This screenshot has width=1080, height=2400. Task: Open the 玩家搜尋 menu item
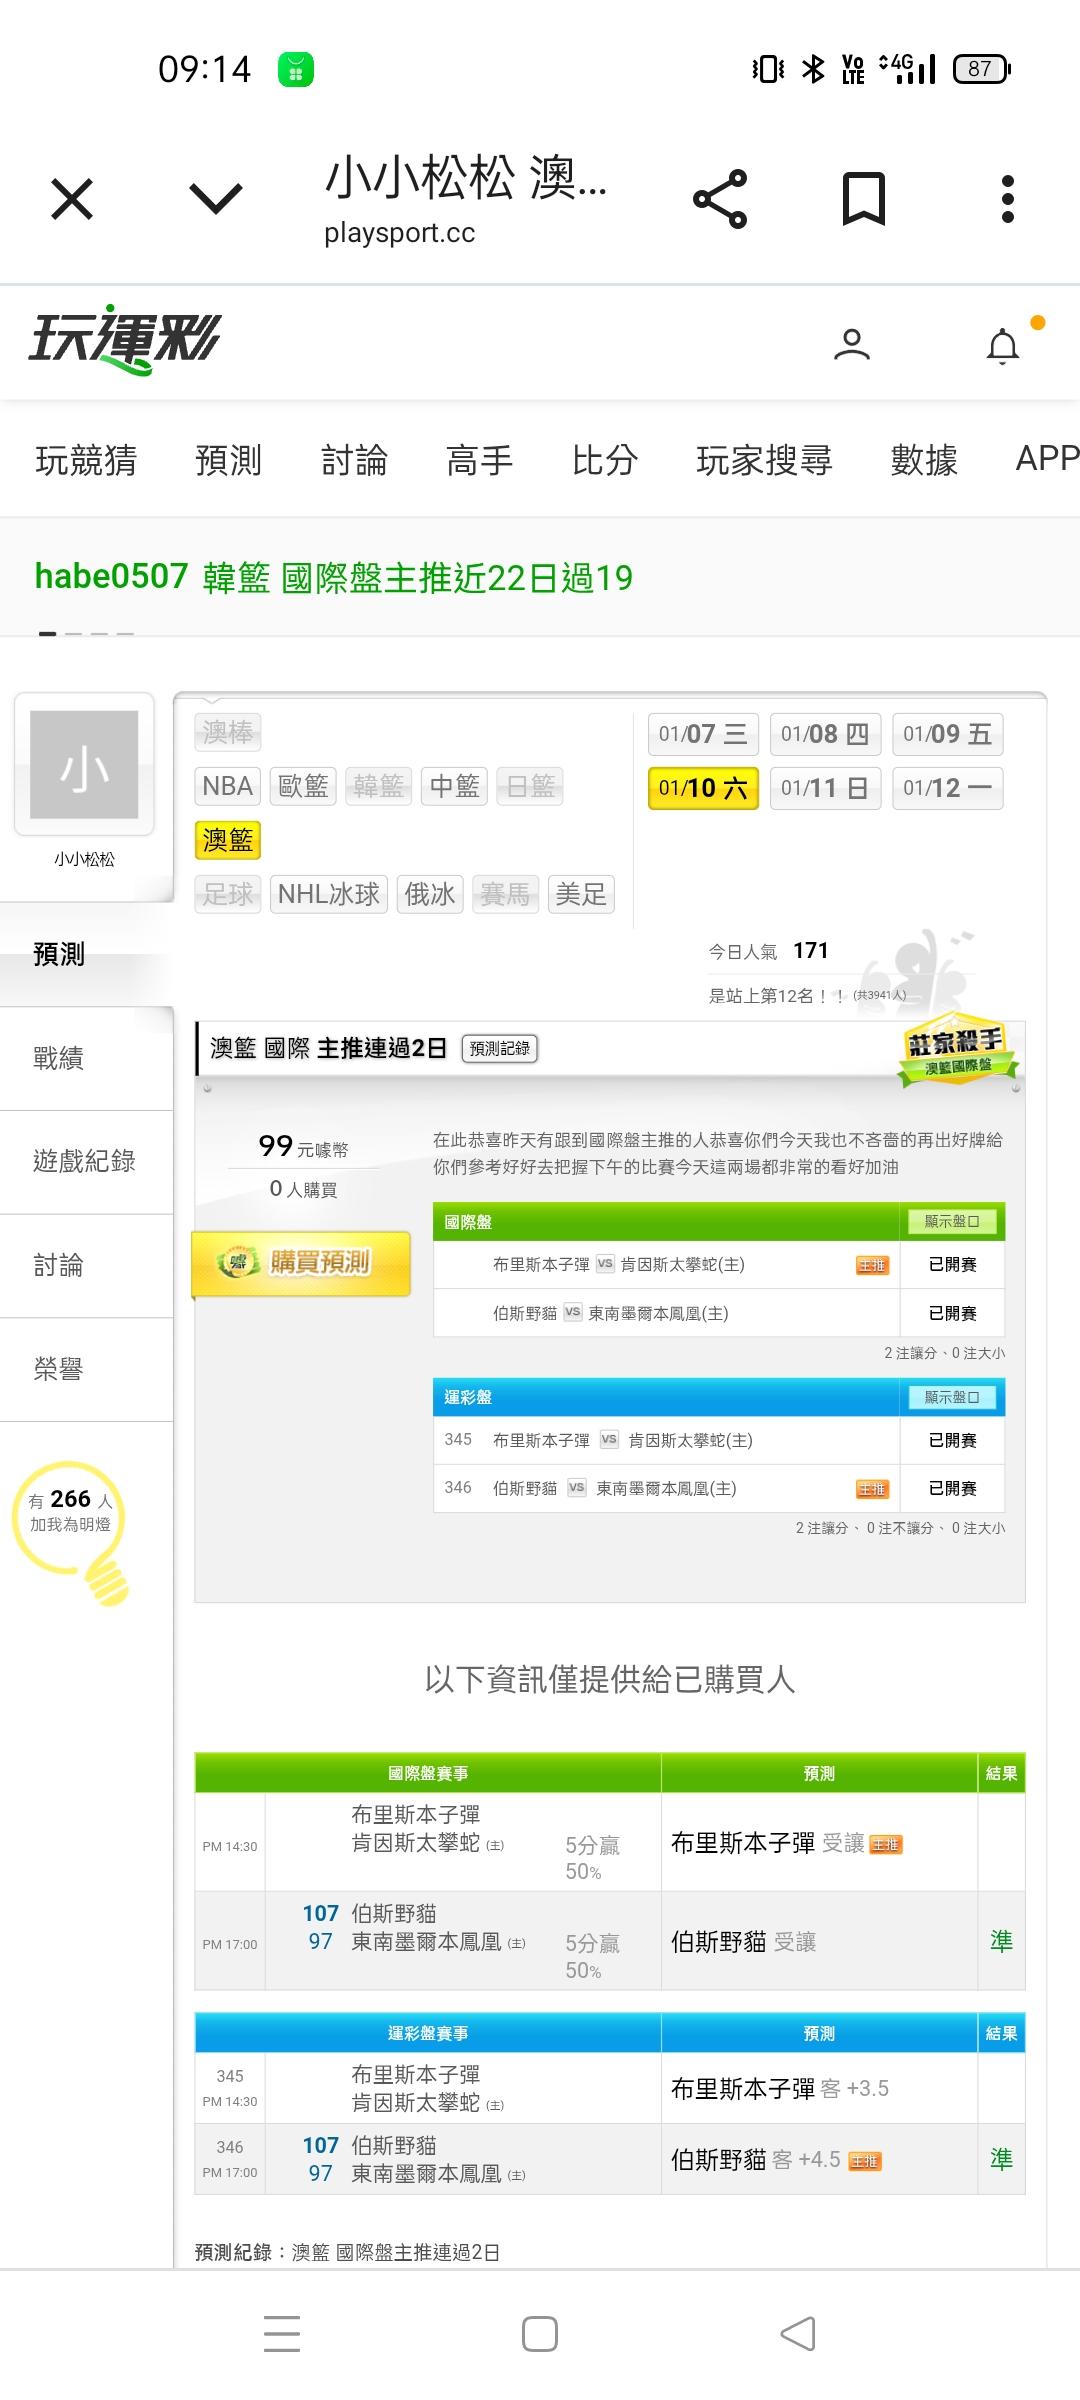[764, 460]
